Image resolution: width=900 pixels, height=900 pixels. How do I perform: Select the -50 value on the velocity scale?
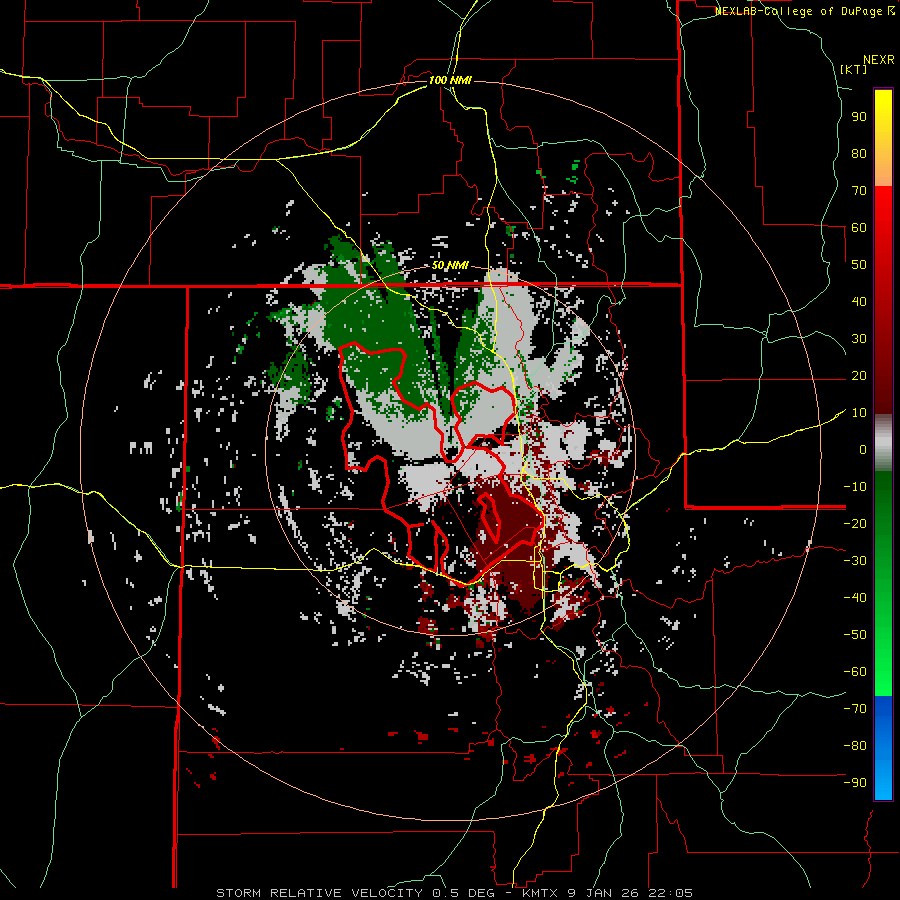coord(855,635)
